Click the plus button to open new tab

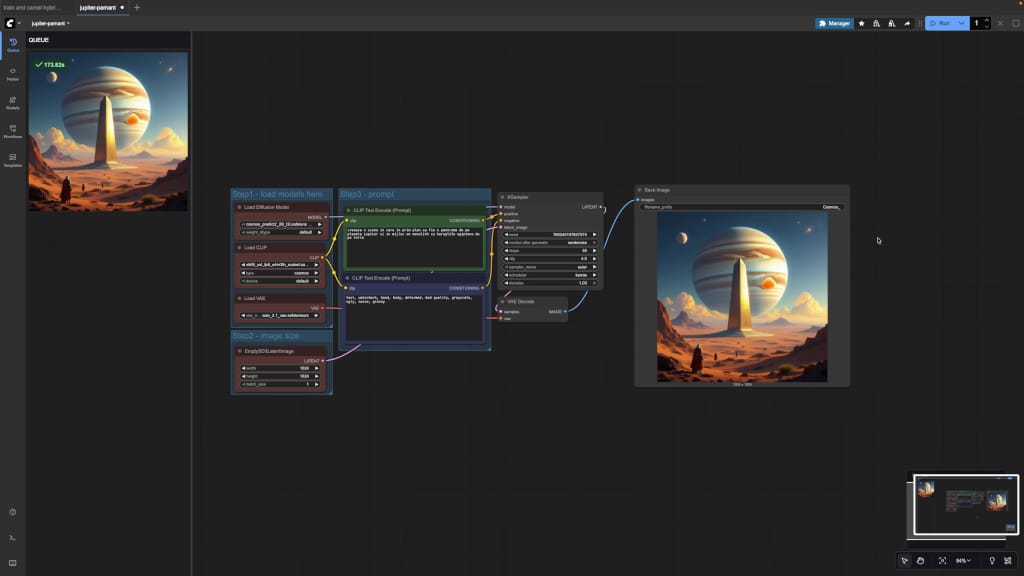tap(137, 7)
